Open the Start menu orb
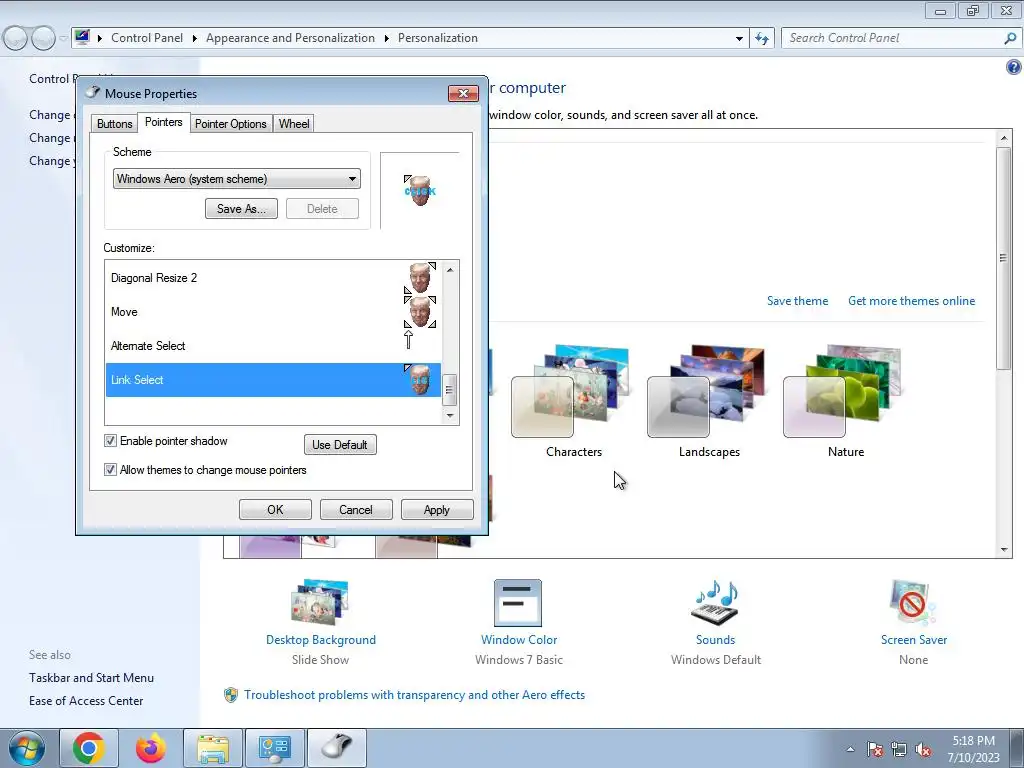 click(x=26, y=748)
